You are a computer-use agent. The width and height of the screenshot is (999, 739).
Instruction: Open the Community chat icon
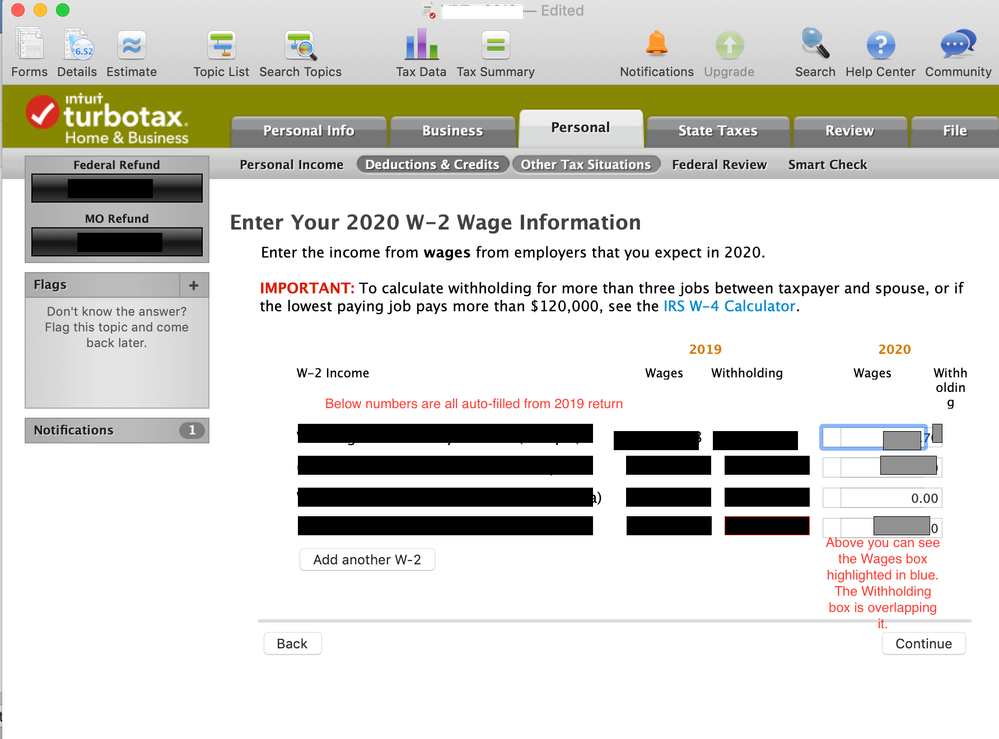point(958,46)
